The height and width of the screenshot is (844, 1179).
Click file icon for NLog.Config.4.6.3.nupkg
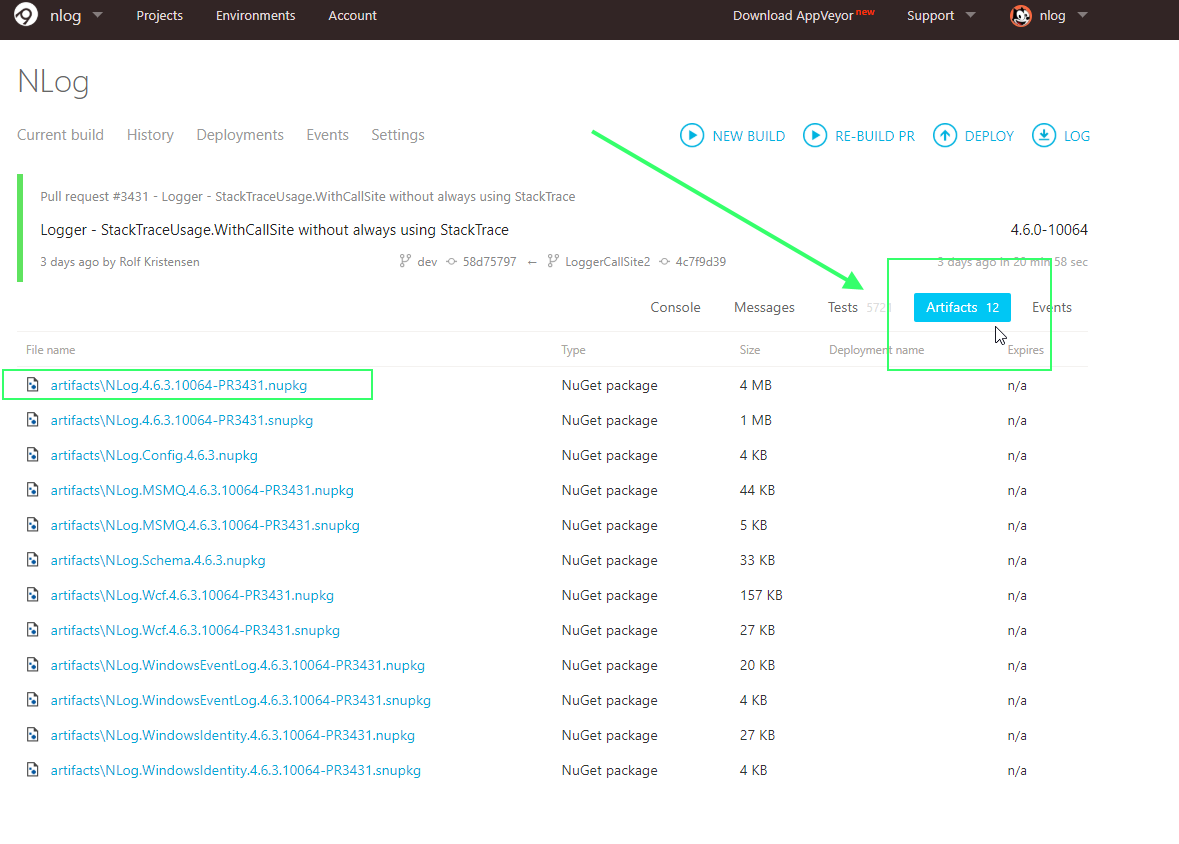32,454
